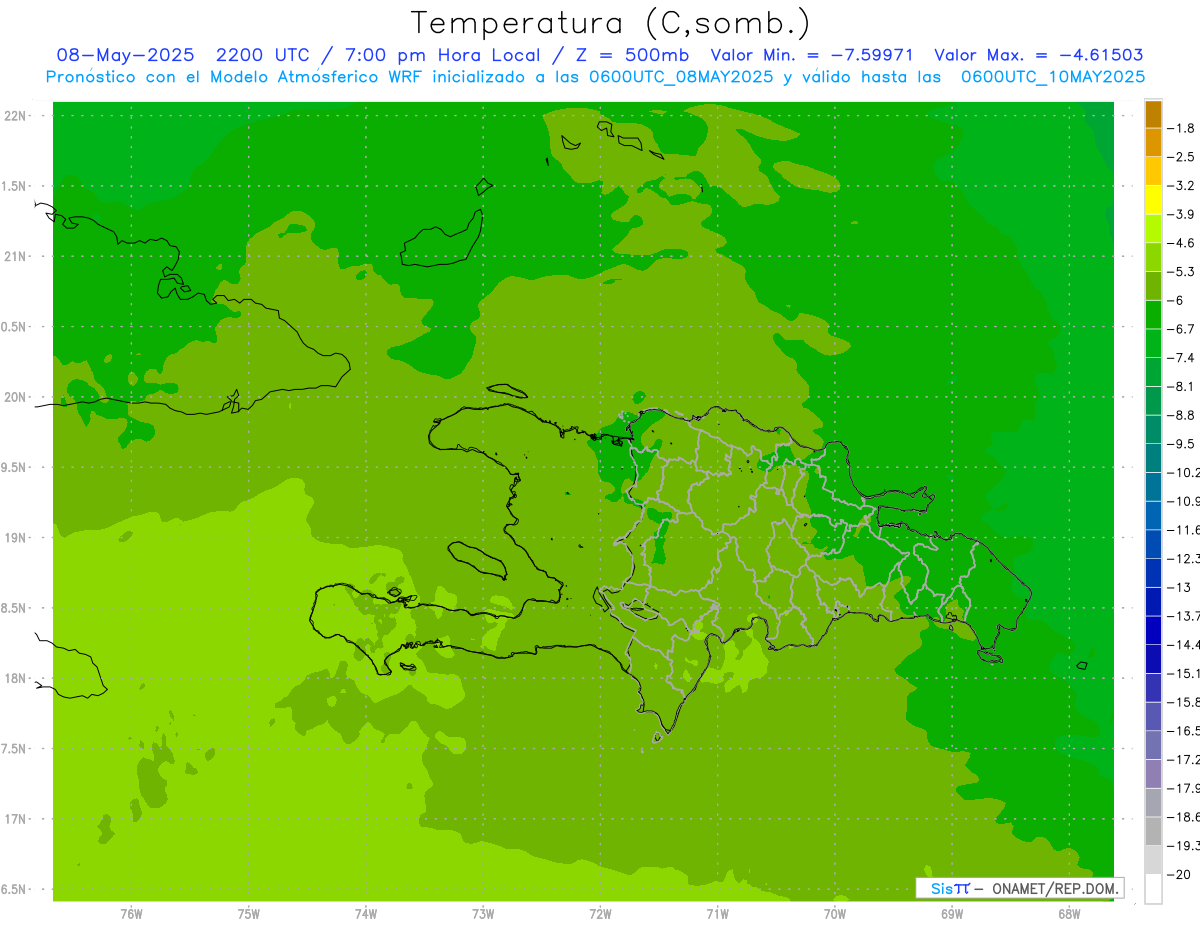
Task: Click the '-5.3' colorbar label
Action: coord(1181,272)
